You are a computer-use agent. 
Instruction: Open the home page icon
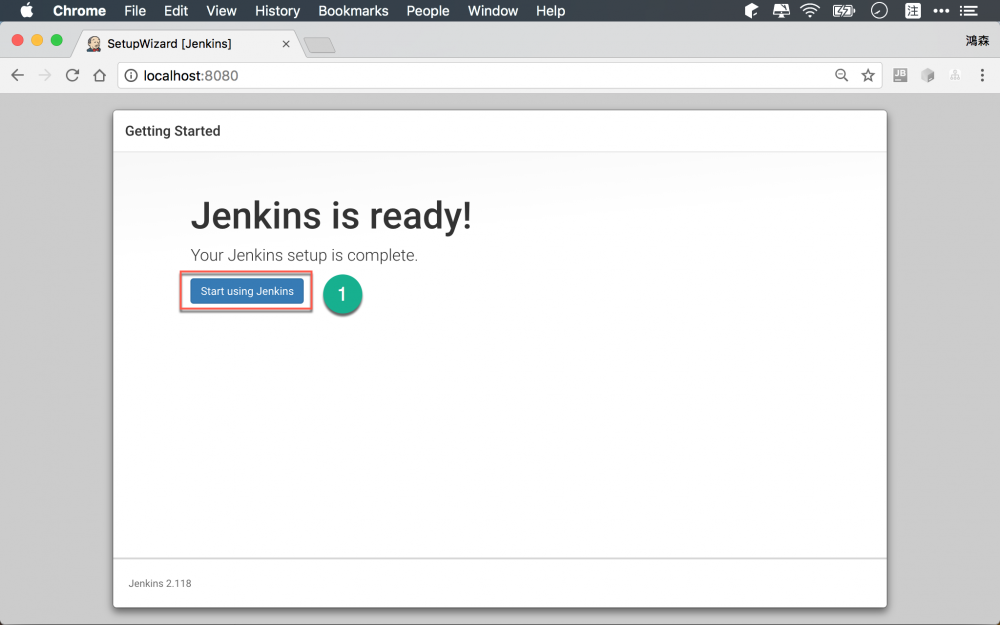click(99, 75)
